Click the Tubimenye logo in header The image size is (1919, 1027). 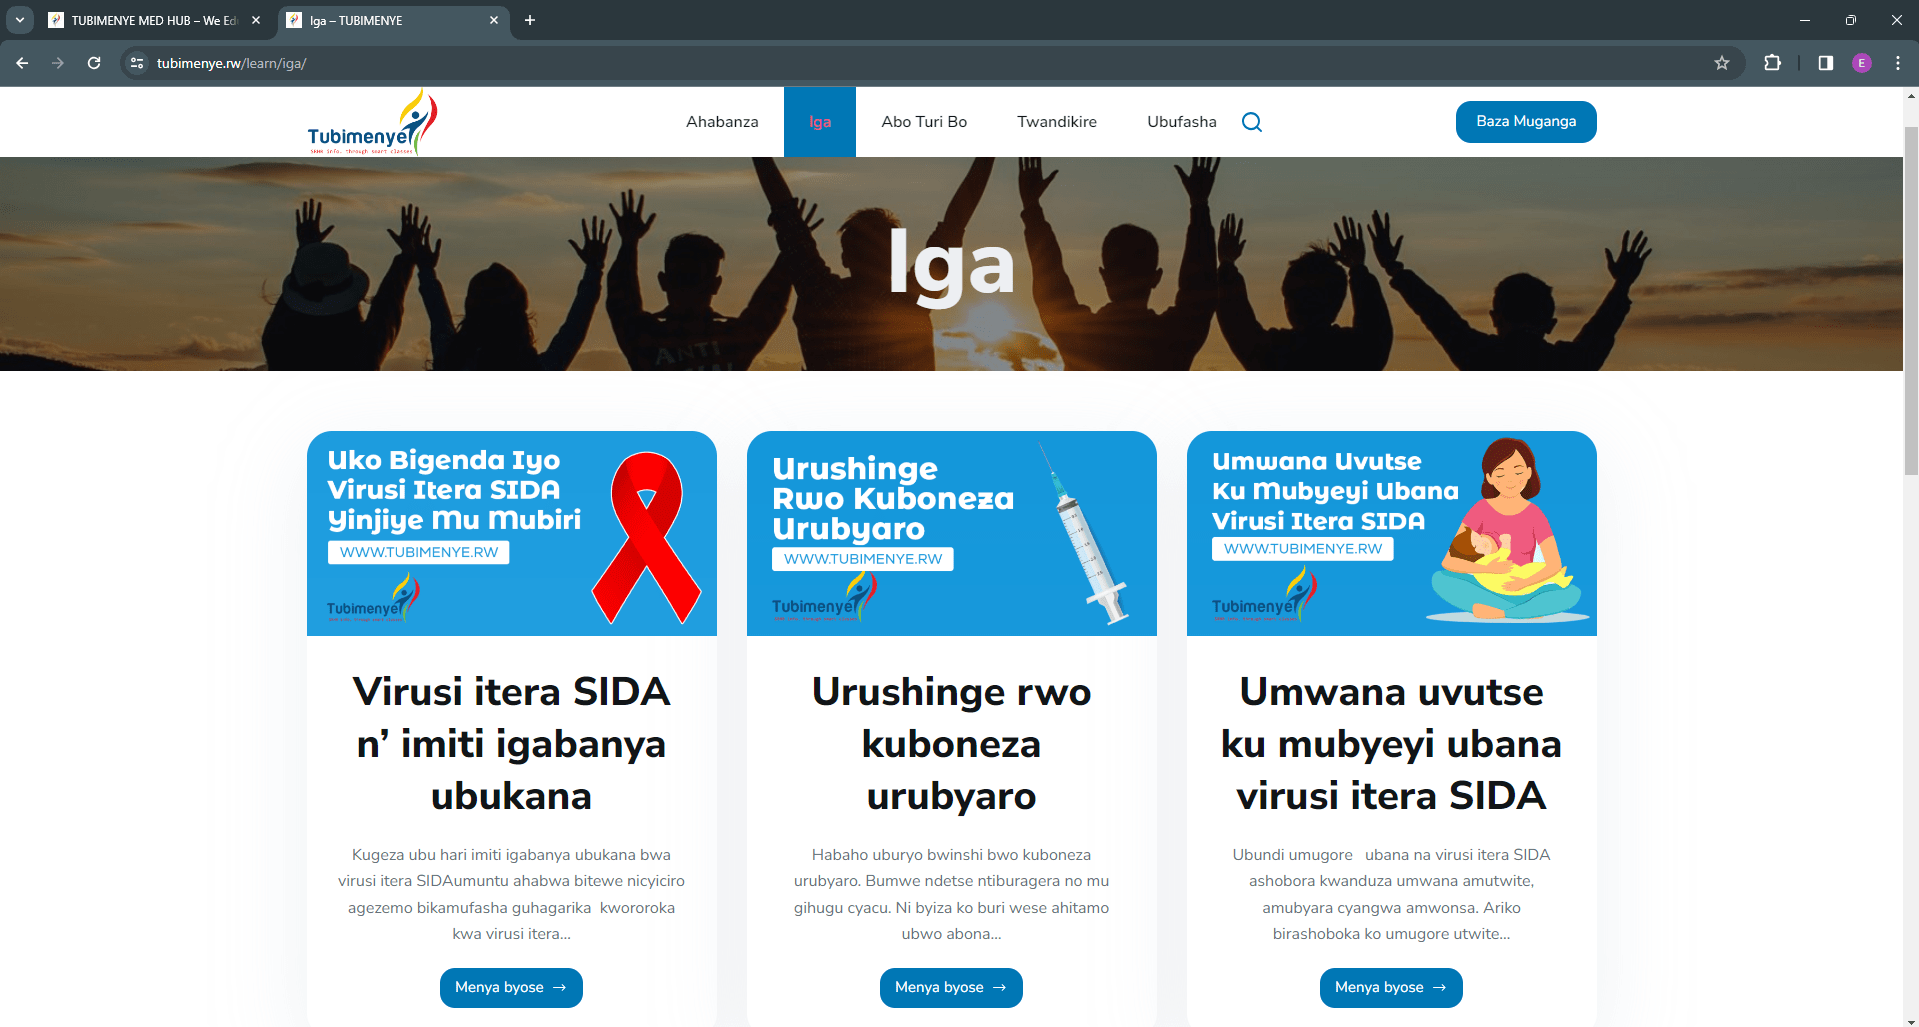click(x=372, y=122)
